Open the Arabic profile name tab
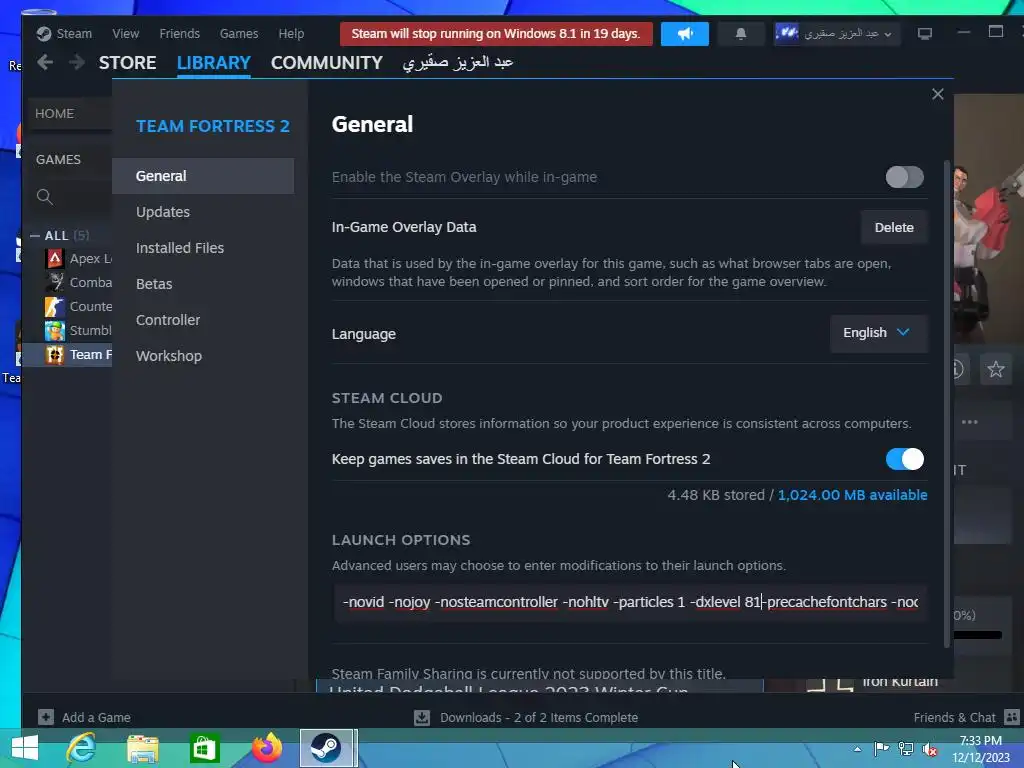This screenshot has width=1024, height=768. point(458,63)
